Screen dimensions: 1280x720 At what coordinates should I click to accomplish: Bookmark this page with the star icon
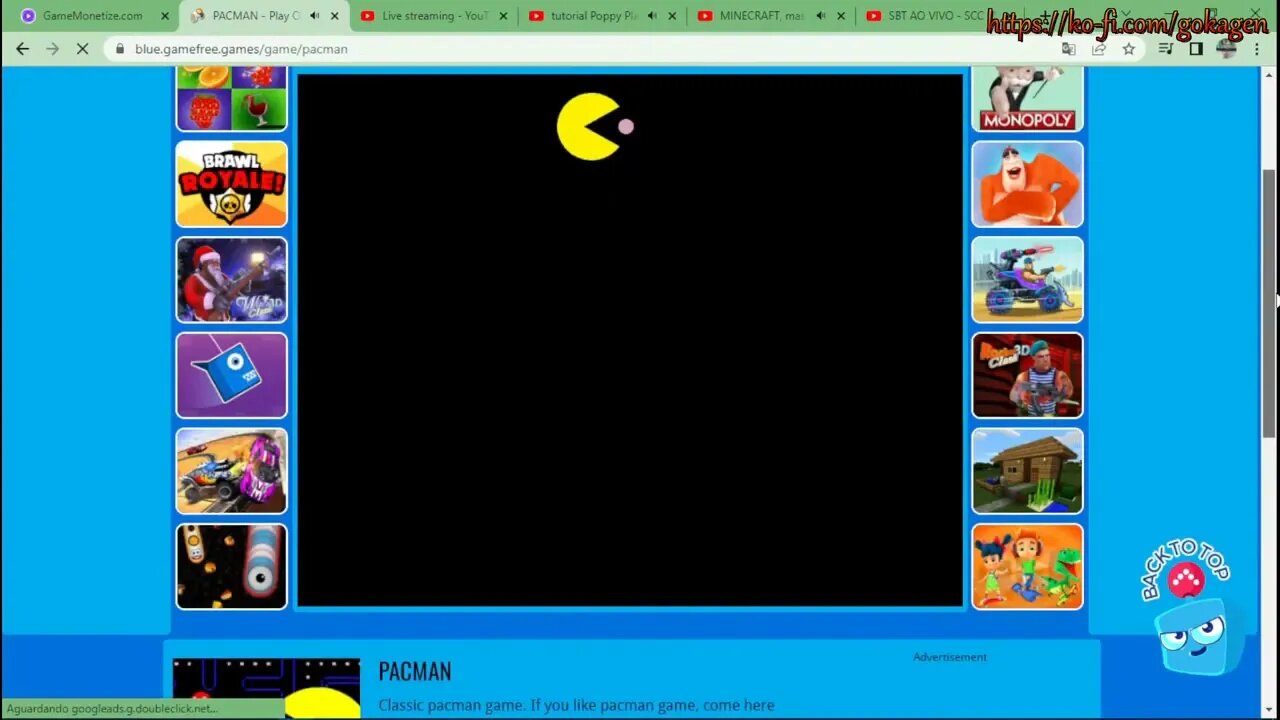pos(1128,49)
